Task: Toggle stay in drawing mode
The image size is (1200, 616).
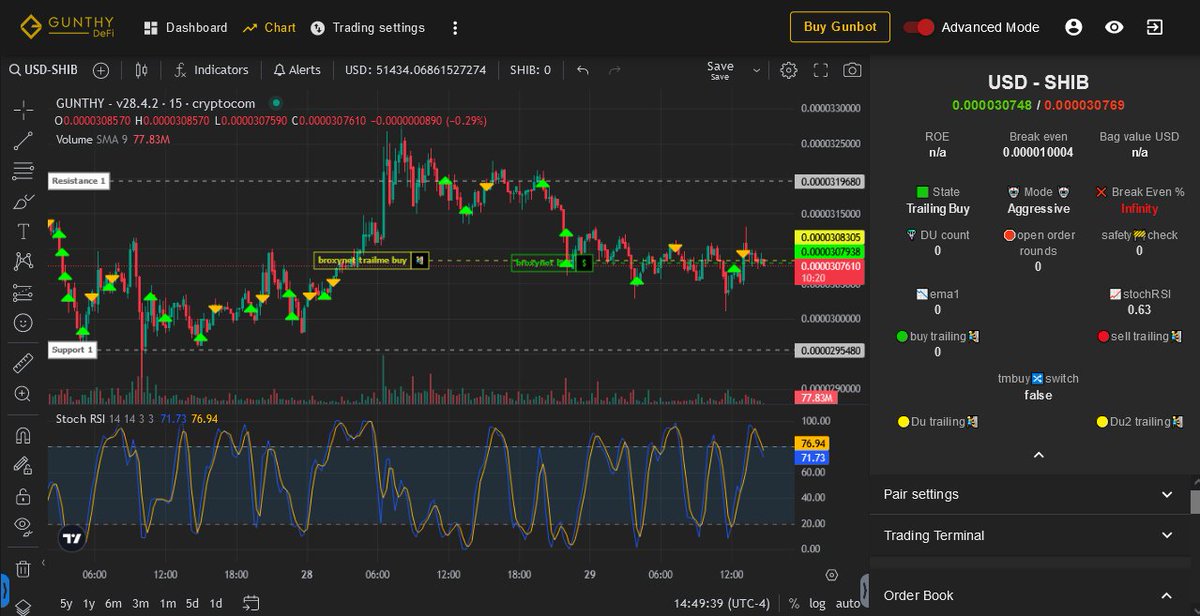Action: pyautogui.click(x=23, y=465)
